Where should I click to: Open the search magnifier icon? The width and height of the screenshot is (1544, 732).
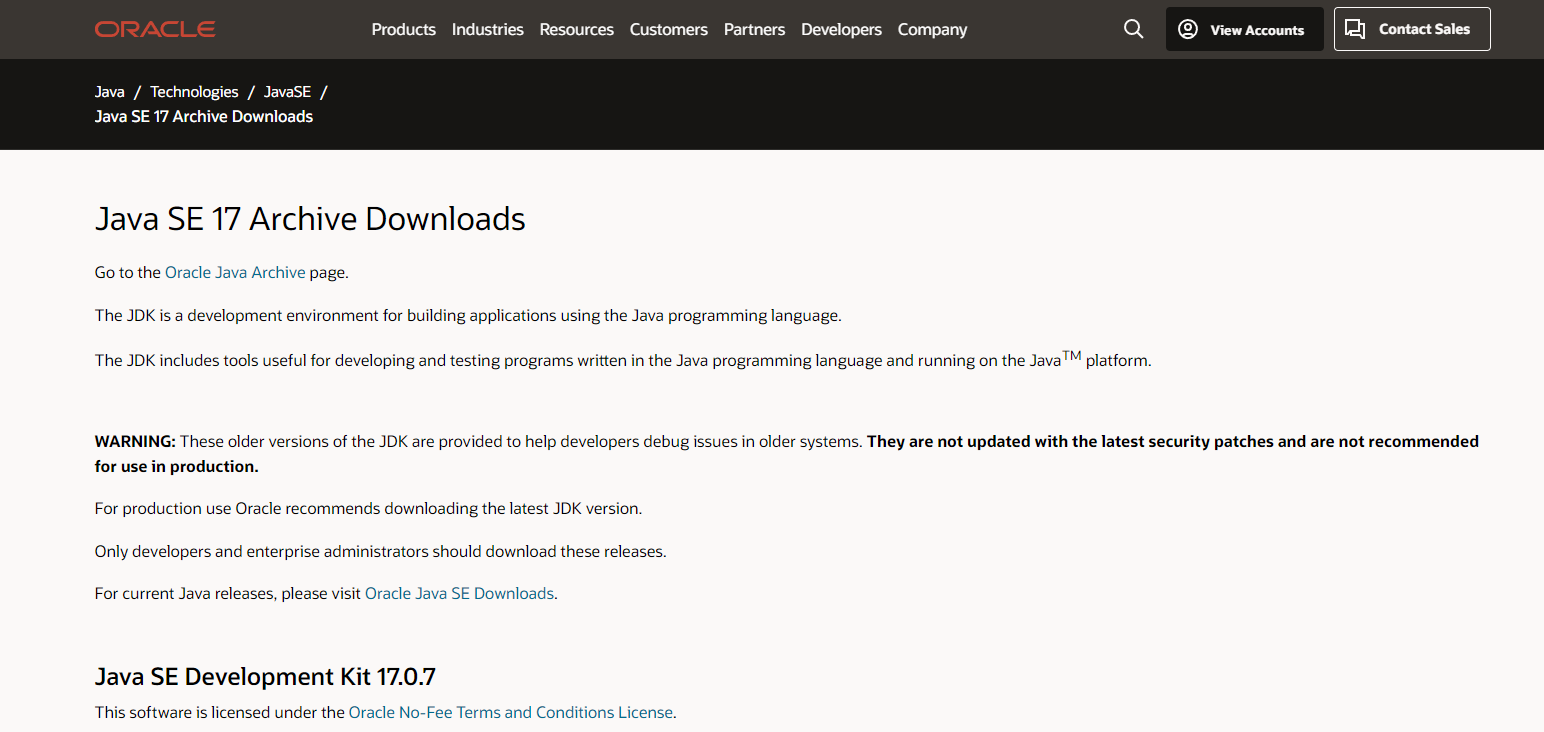pyautogui.click(x=1133, y=30)
